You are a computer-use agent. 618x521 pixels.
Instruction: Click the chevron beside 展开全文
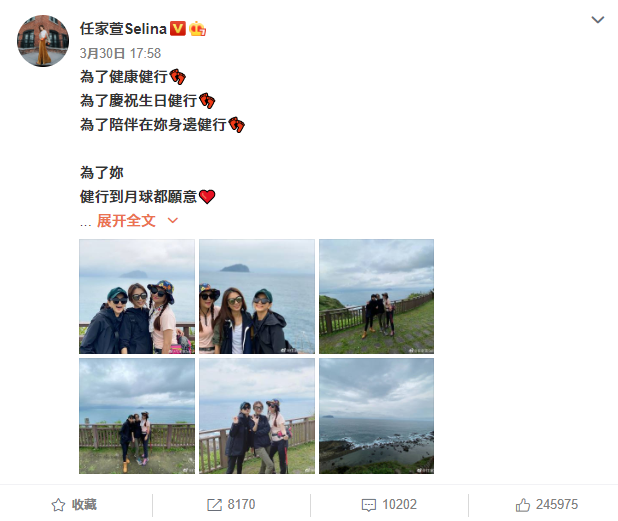tap(173, 220)
